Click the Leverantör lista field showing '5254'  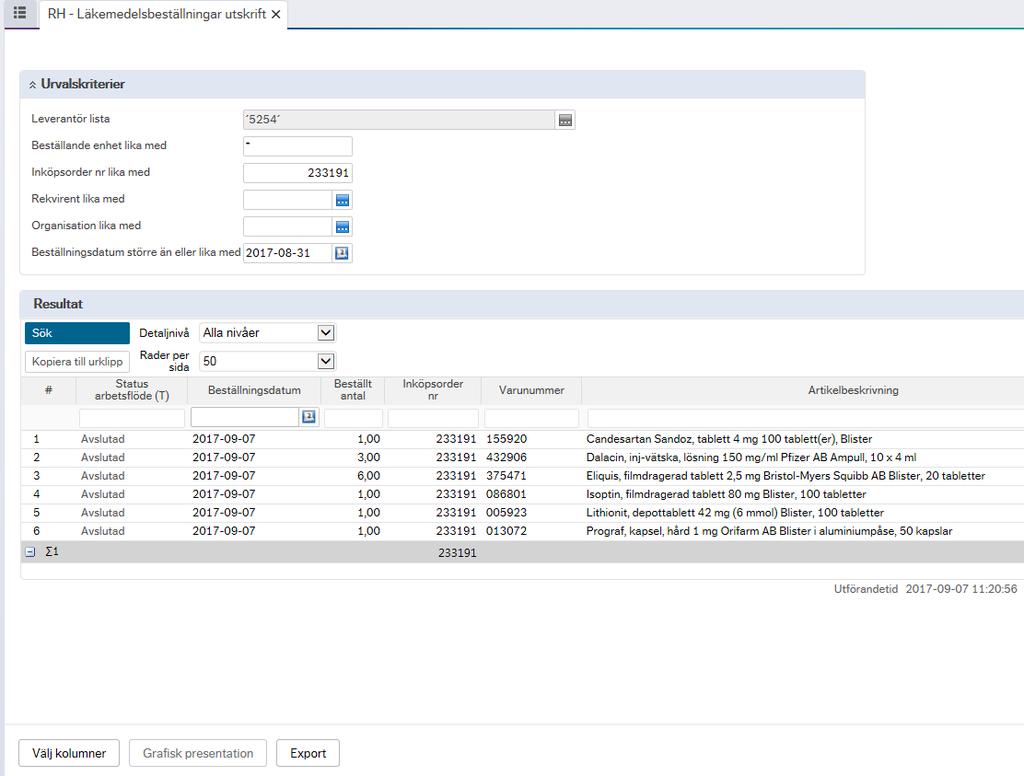click(399, 120)
